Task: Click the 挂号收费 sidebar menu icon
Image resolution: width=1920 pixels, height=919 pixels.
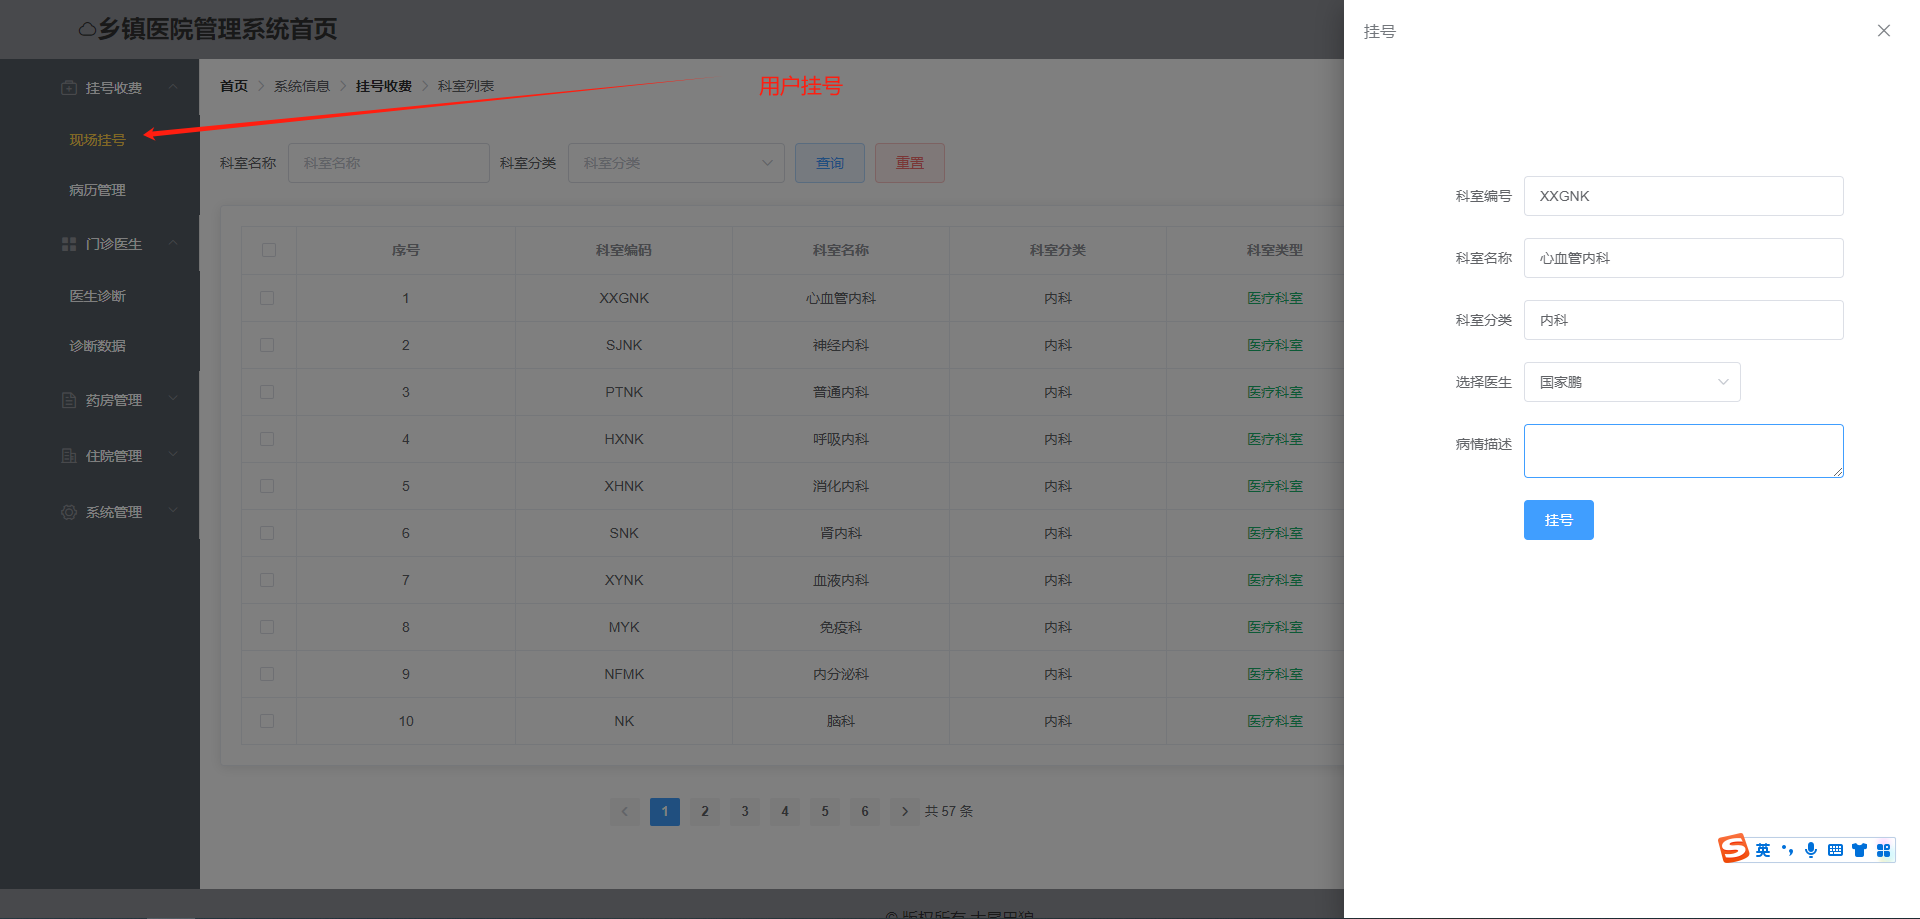Action: [69, 88]
